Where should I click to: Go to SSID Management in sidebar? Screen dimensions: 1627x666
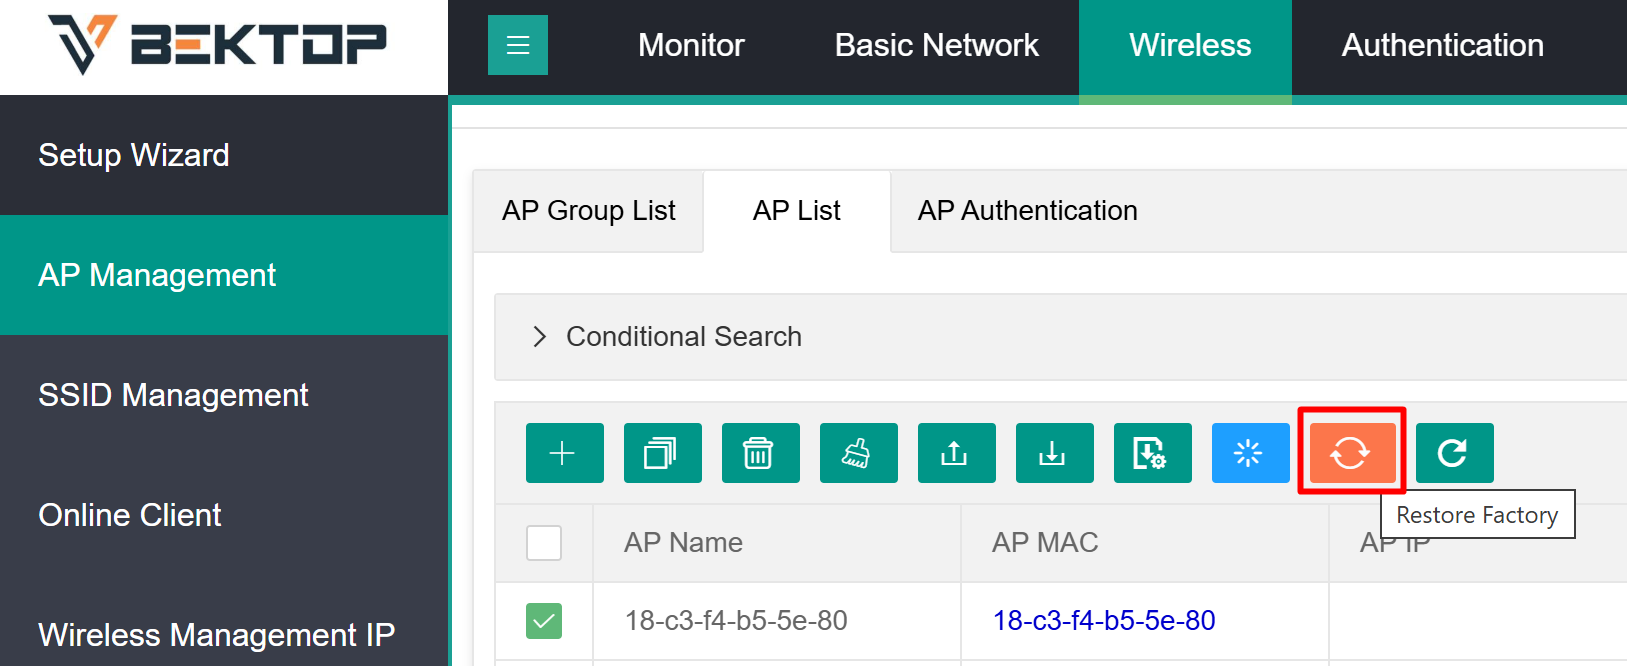(x=173, y=395)
